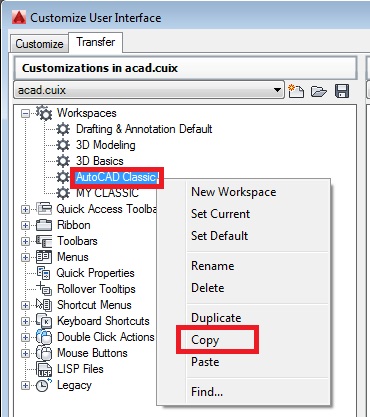
Task: Select the 3D Basics workspace
Action: (x=99, y=161)
